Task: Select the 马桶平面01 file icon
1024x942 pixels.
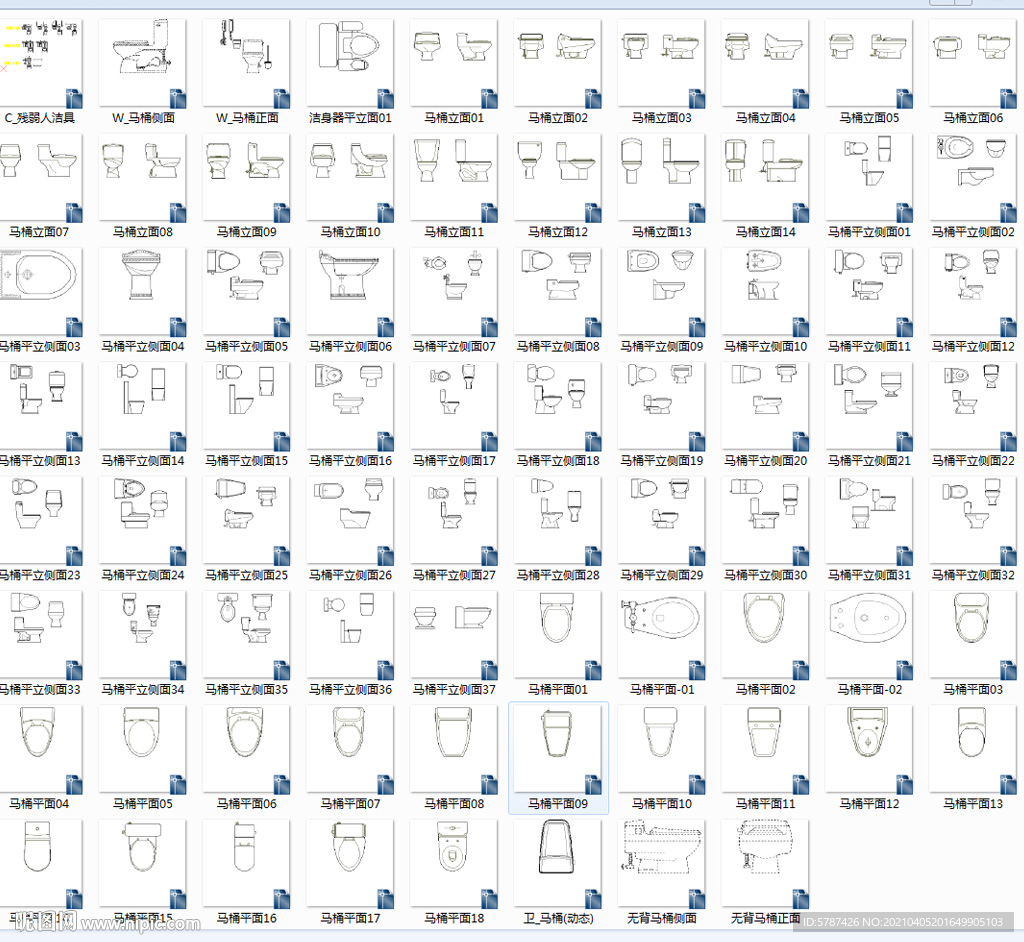Action: 558,635
